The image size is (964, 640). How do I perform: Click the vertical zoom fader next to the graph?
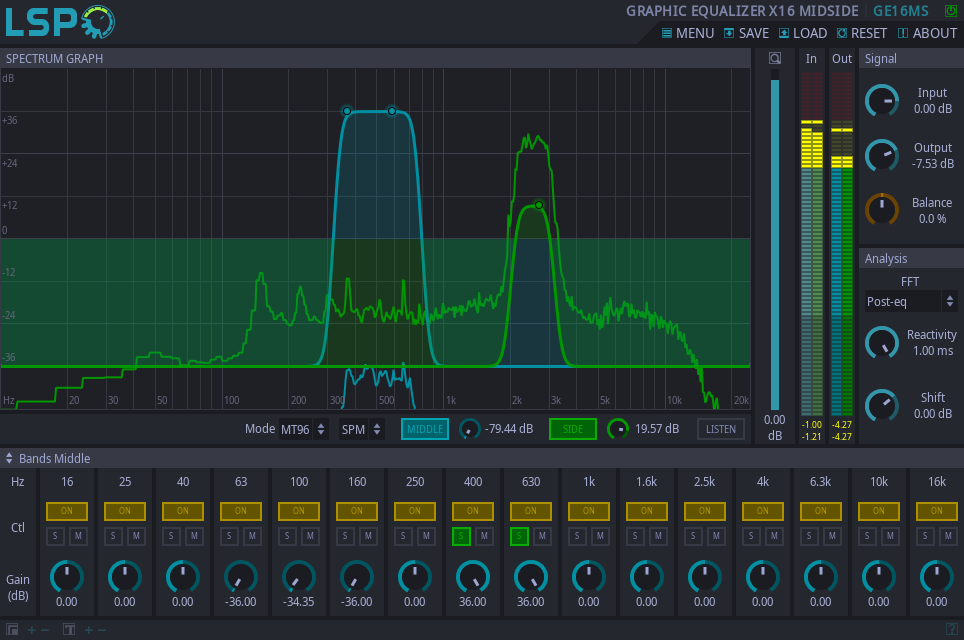(x=775, y=240)
